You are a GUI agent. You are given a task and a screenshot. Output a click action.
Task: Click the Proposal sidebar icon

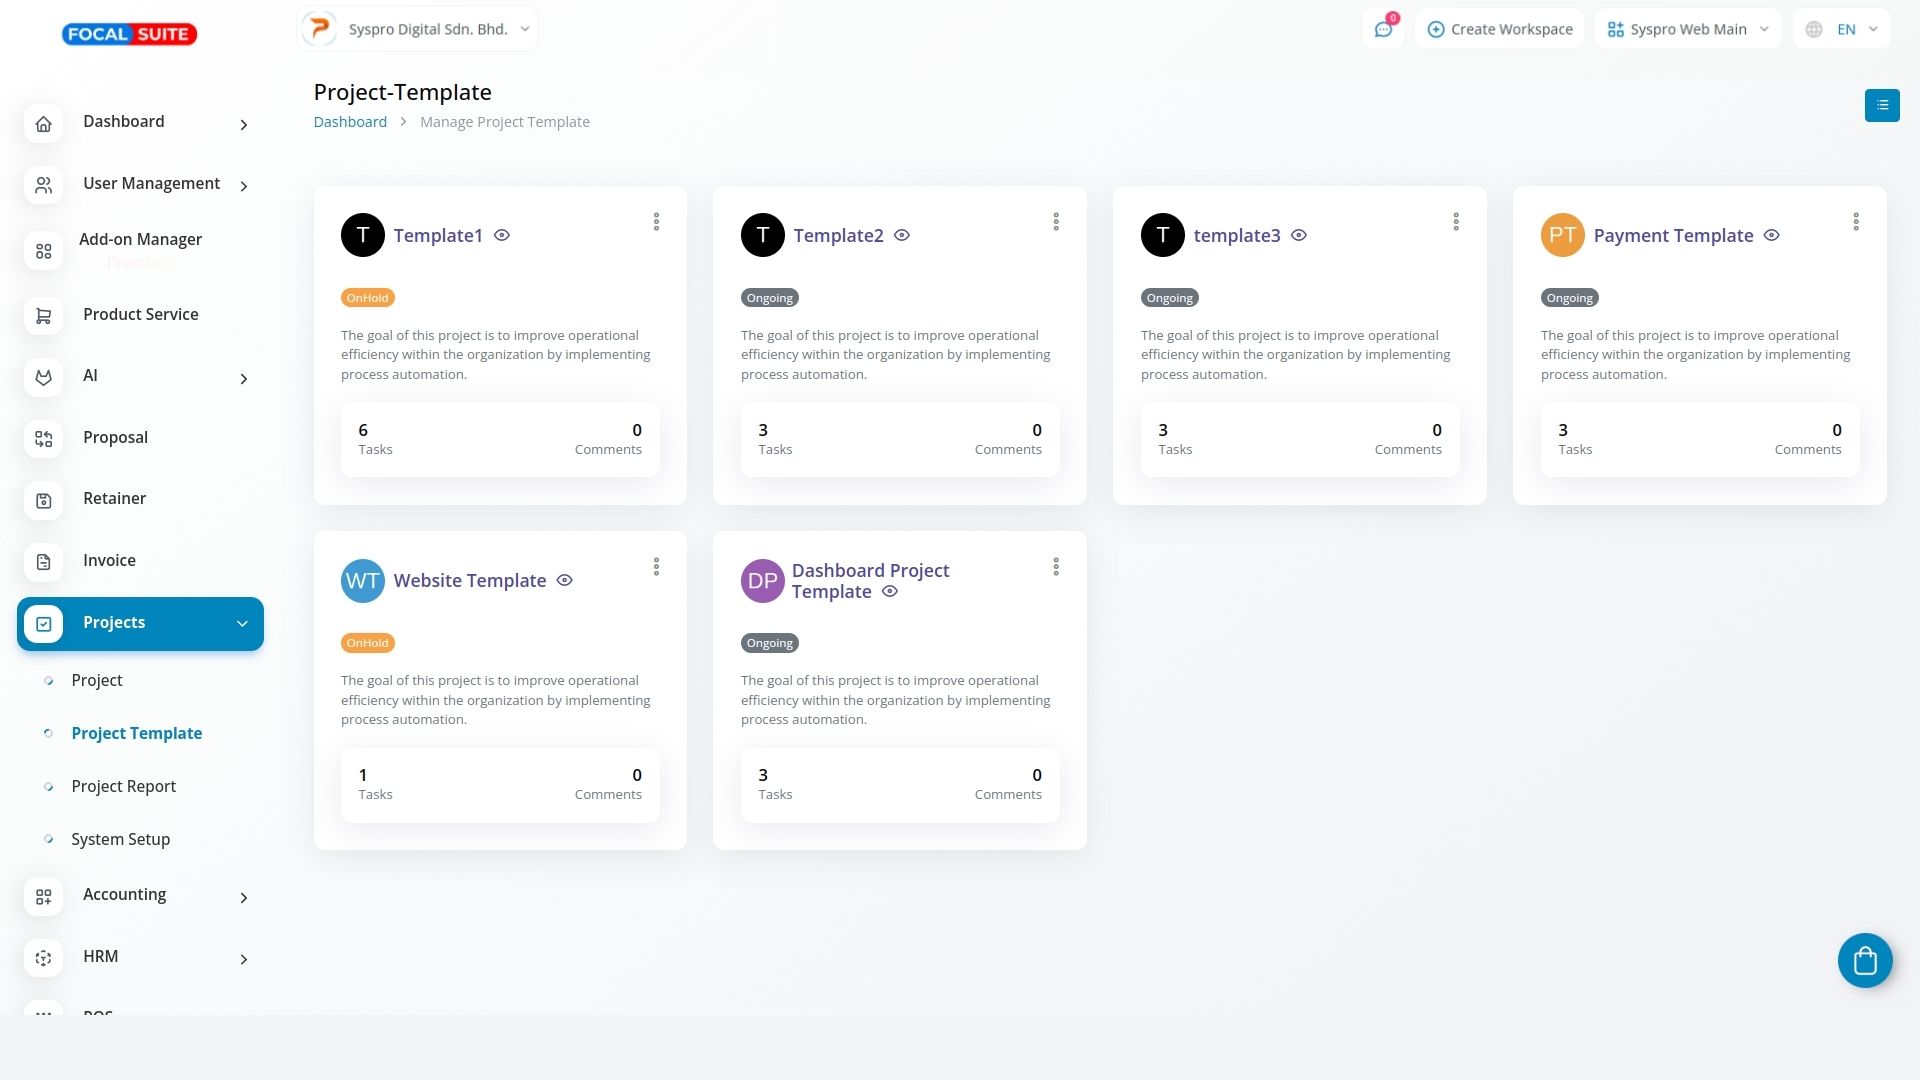tap(43, 439)
